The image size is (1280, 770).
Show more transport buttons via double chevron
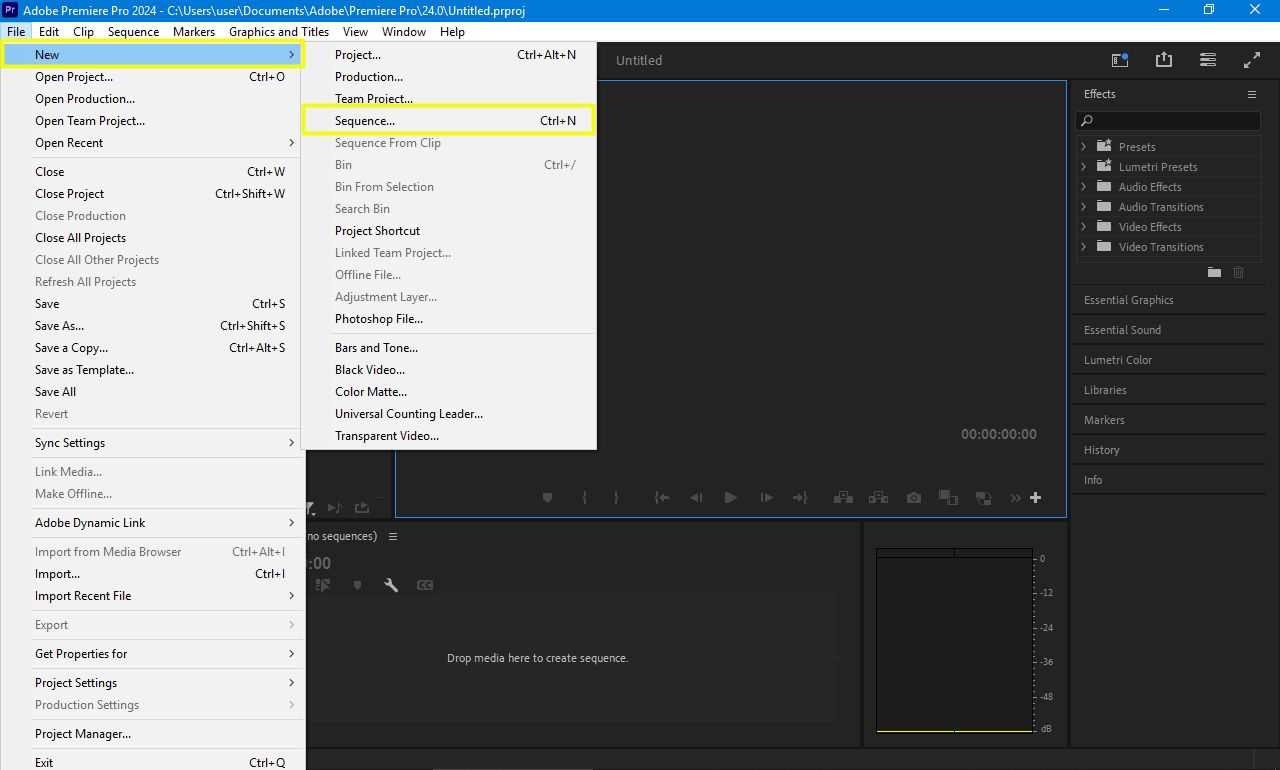click(1016, 497)
